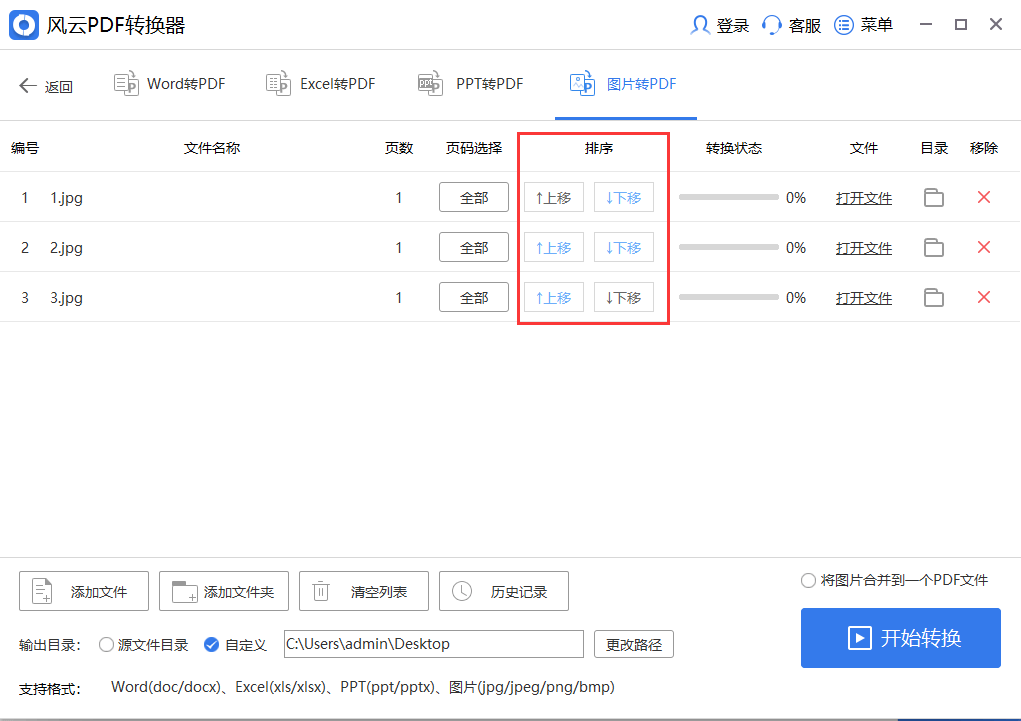Image resolution: width=1021 pixels, height=721 pixels.
Task: Click the 清空列表 trash icon
Action: tap(320, 591)
